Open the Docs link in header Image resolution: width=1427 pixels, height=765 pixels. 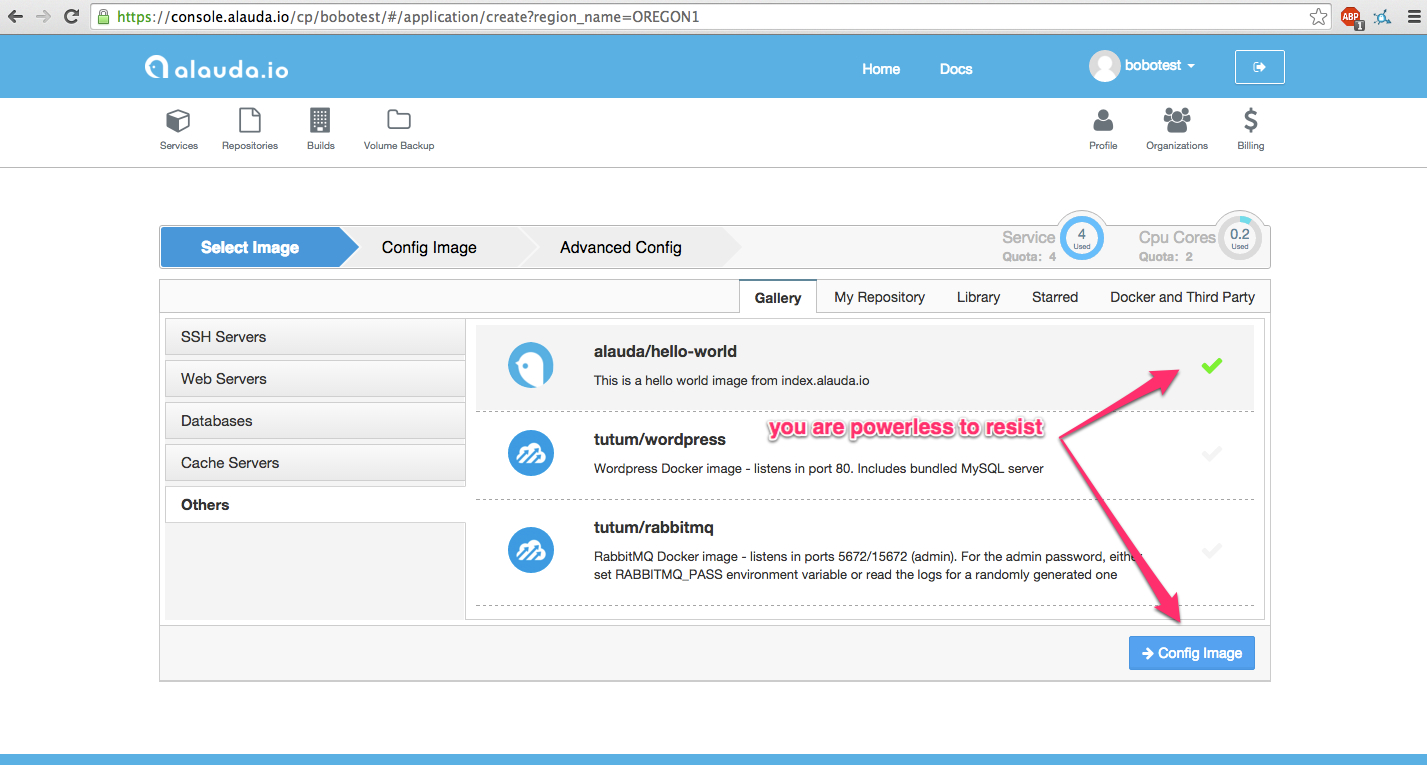(x=956, y=69)
